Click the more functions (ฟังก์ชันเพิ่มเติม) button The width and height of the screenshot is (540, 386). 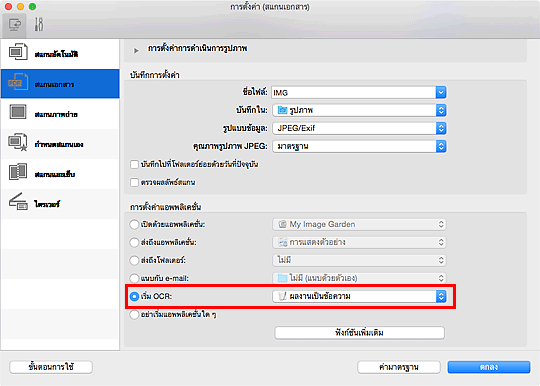(x=360, y=333)
